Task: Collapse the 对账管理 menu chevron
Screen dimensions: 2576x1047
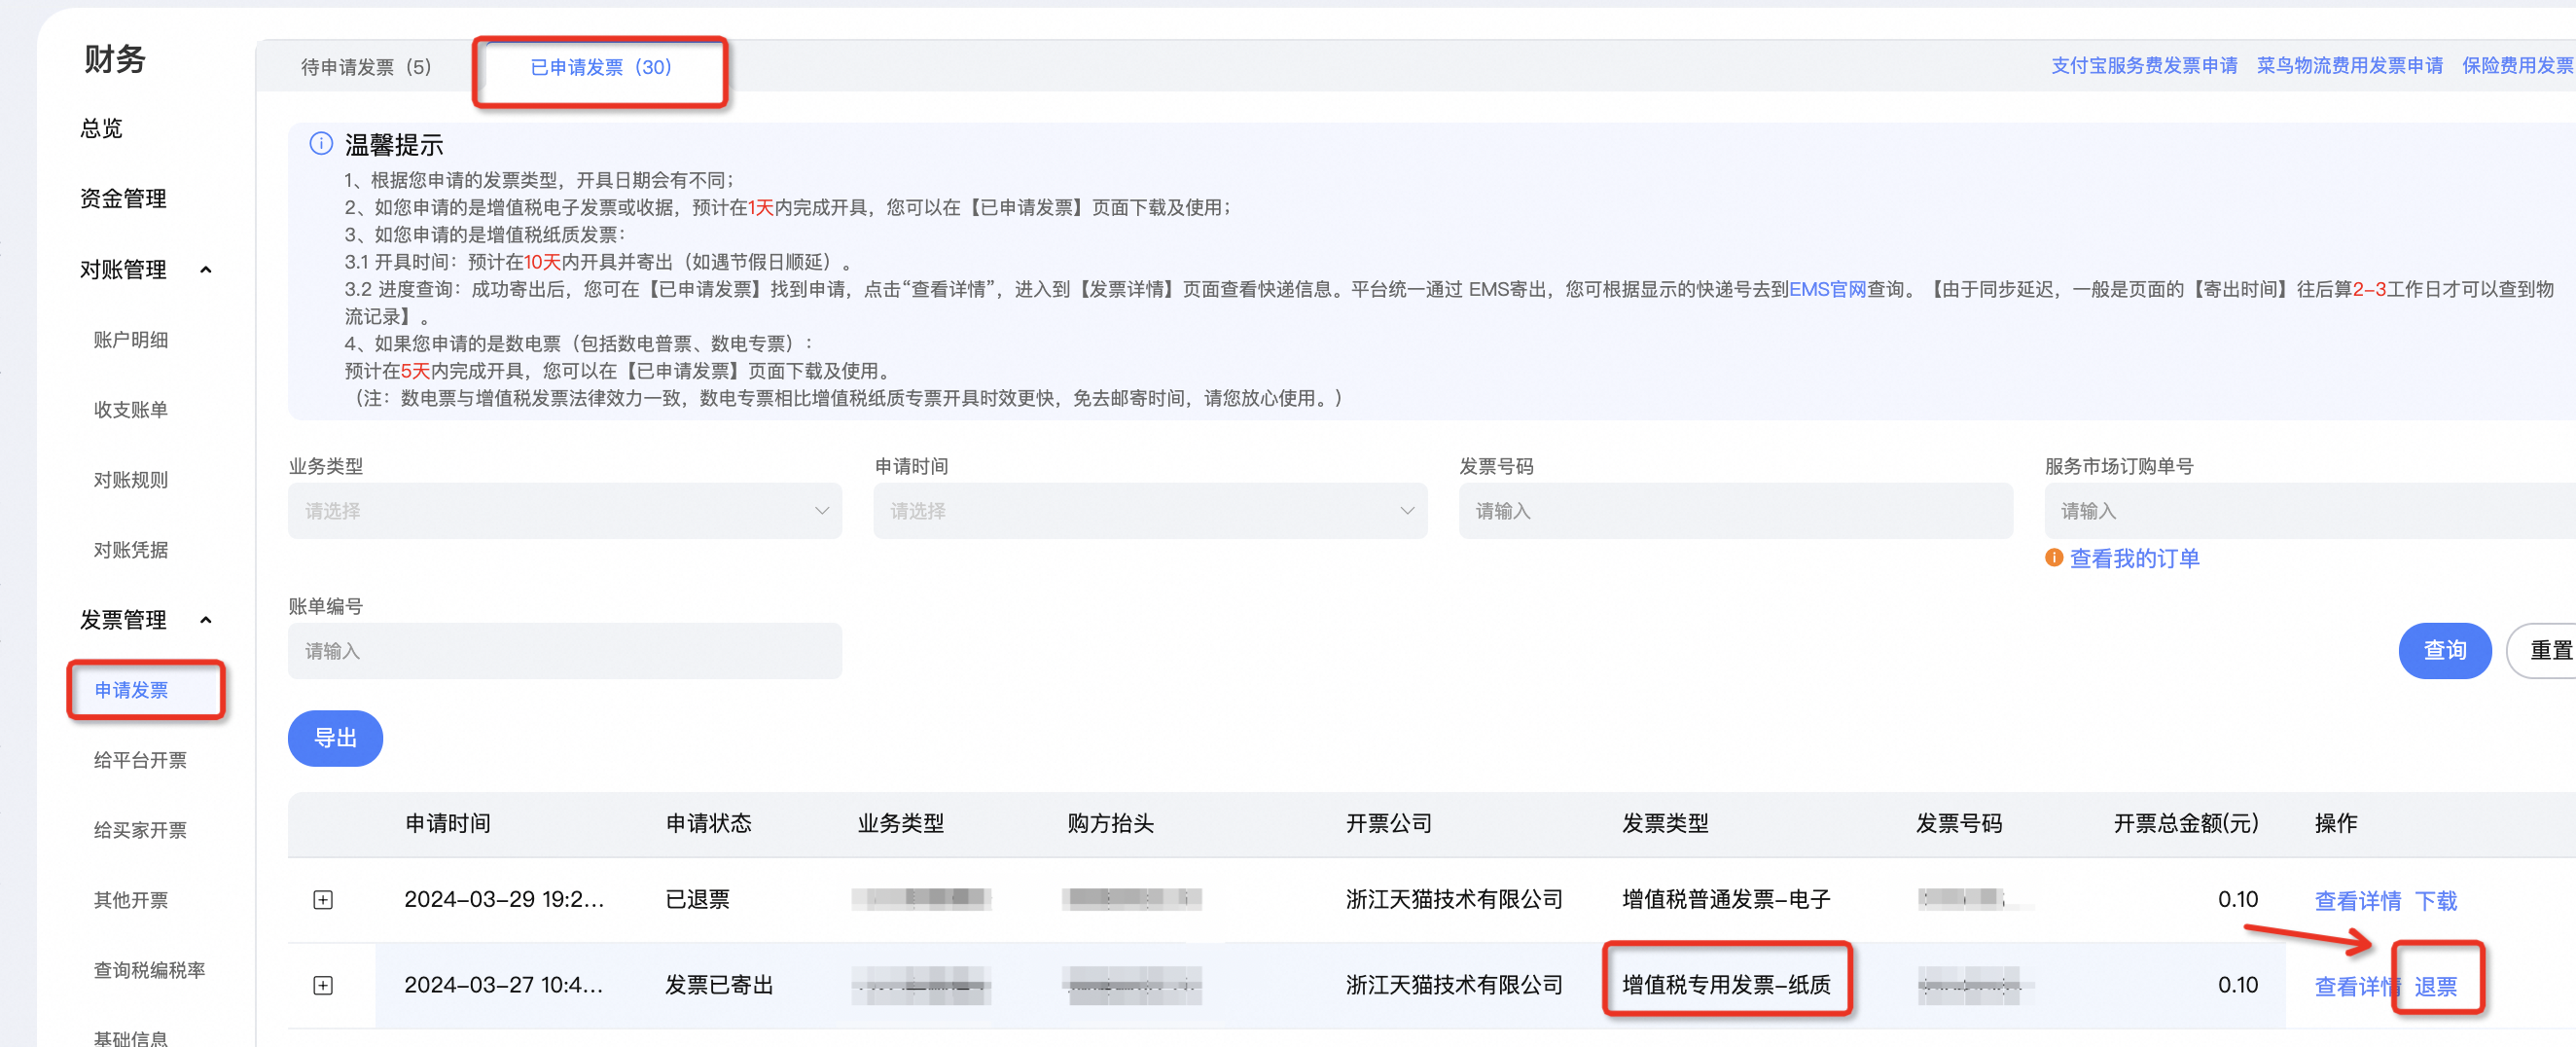Action: pos(206,270)
